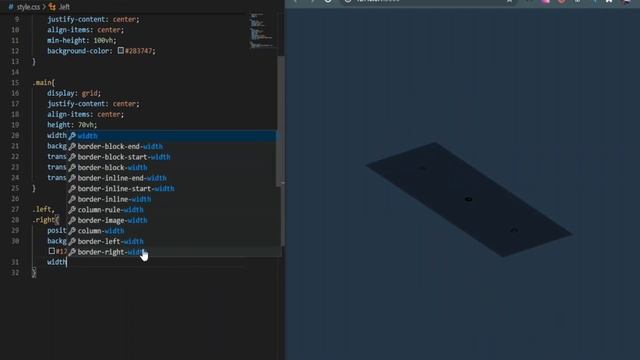This screenshot has width=640, height=360.
Task: Pick 'border-inline-end-width' suggestion
Action: pyautogui.click(x=172, y=178)
